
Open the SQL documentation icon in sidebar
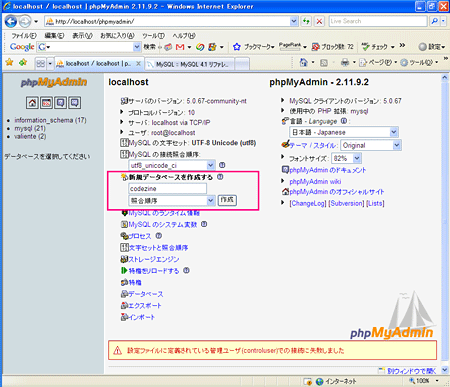click(74, 103)
